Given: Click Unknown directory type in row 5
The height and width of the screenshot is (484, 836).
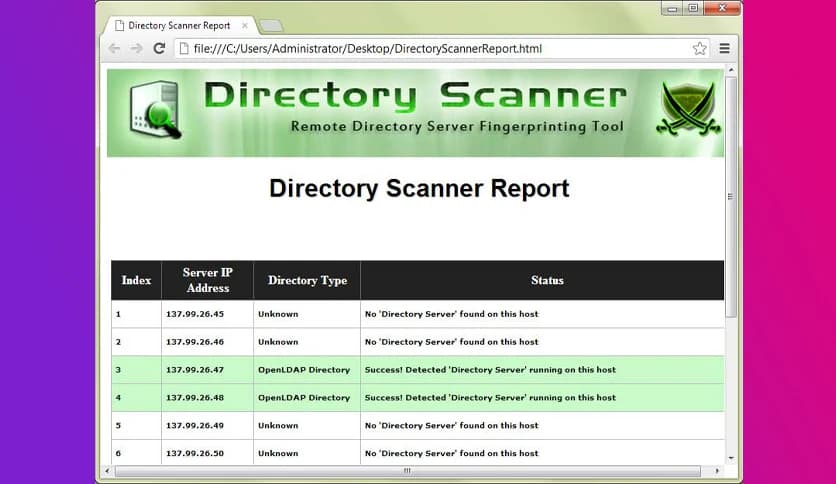Looking at the screenshot, I should click(278, 425).
